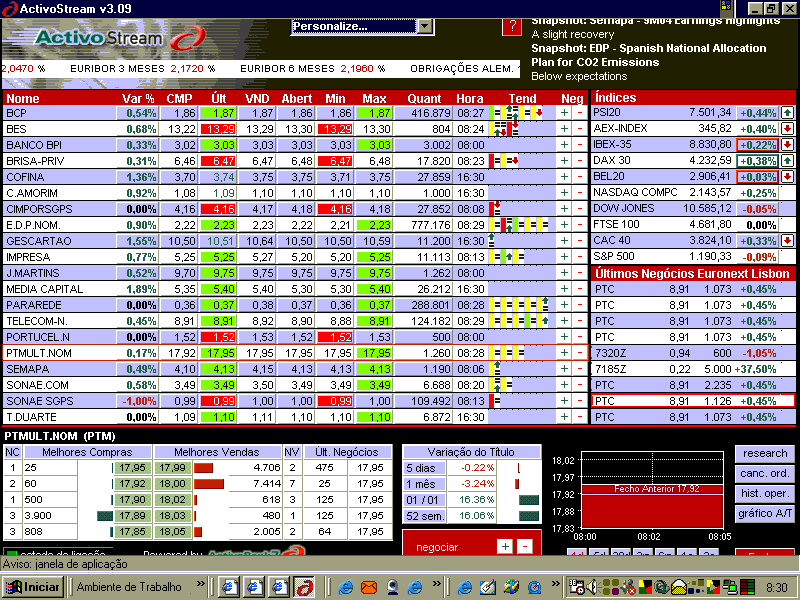The height and width of the screenshot is (600, 800).
Task: Click the '52 sem.' variation label
Action: pyautogui.click(x=425, y=516)
